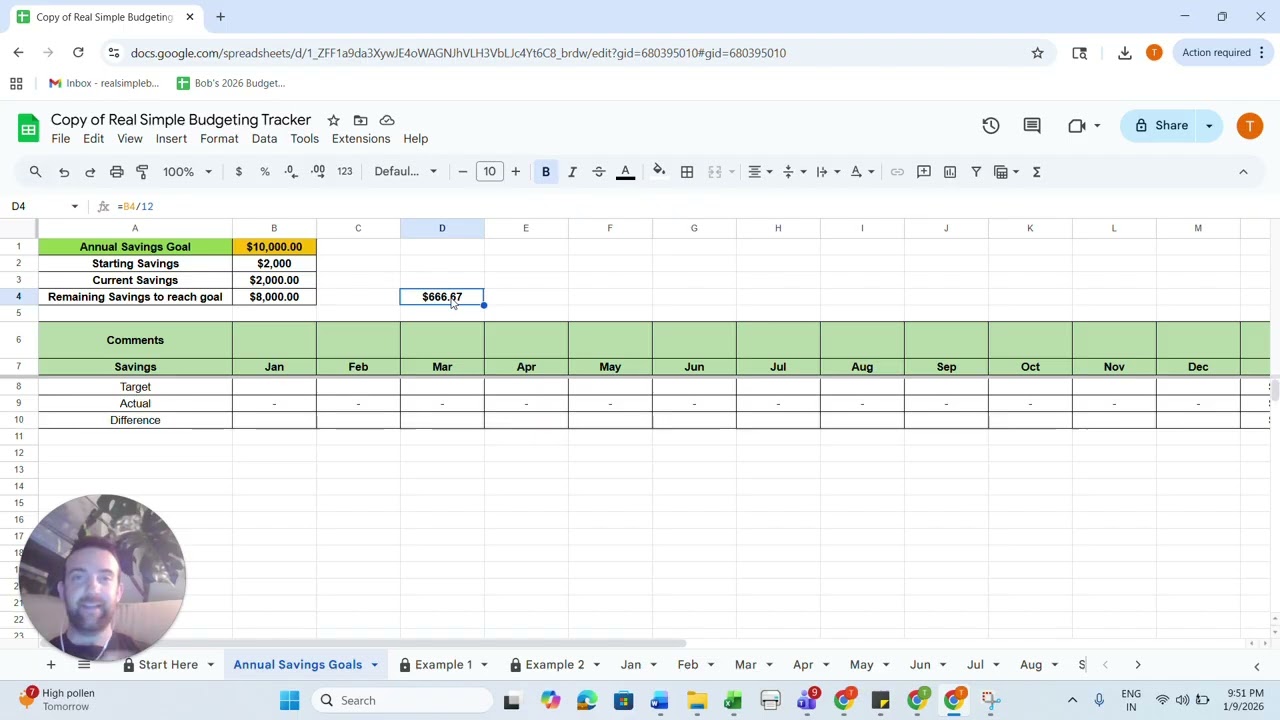This screenshot has height=720, width=1280.
Task: Click the font size field
Action: point(489,172)
